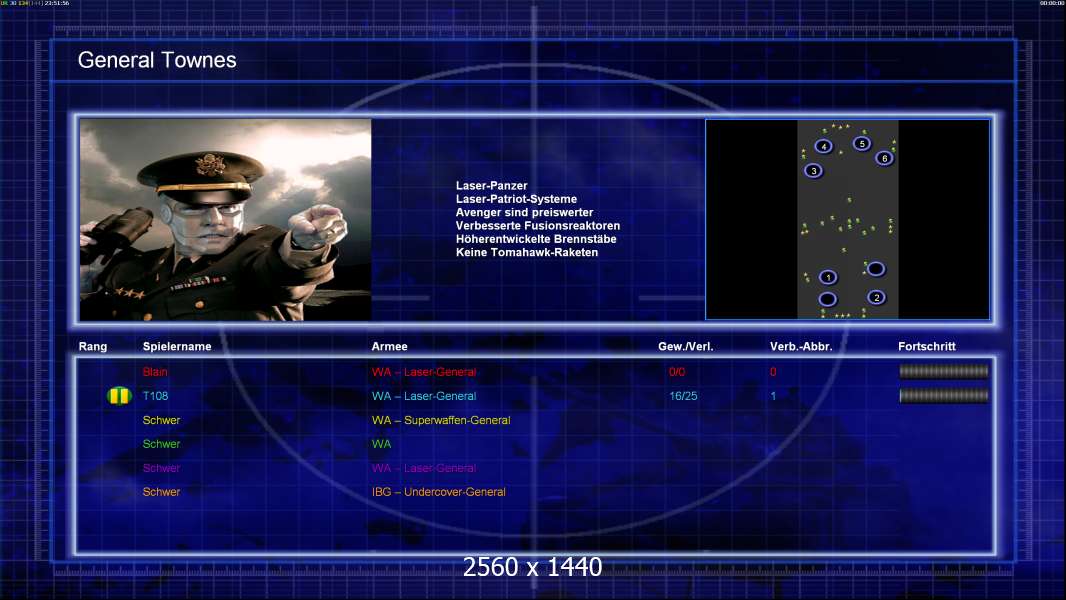Pick start position 6 on the minimap
Image resolution: width=1066 pixels, height=600 pixels.
tap(884, 158)
